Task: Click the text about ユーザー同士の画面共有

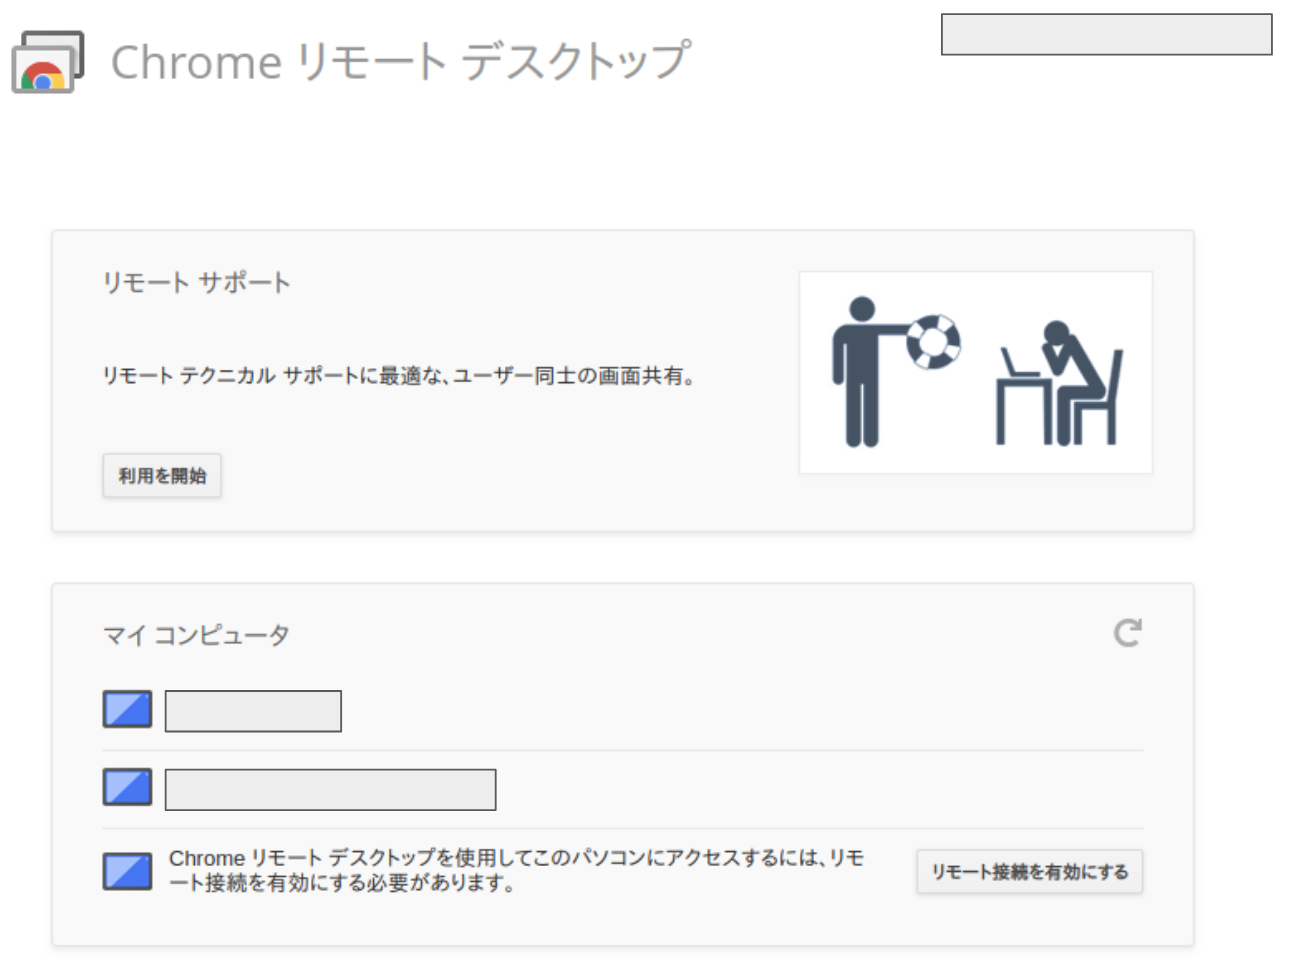Action: coord(399,376)
